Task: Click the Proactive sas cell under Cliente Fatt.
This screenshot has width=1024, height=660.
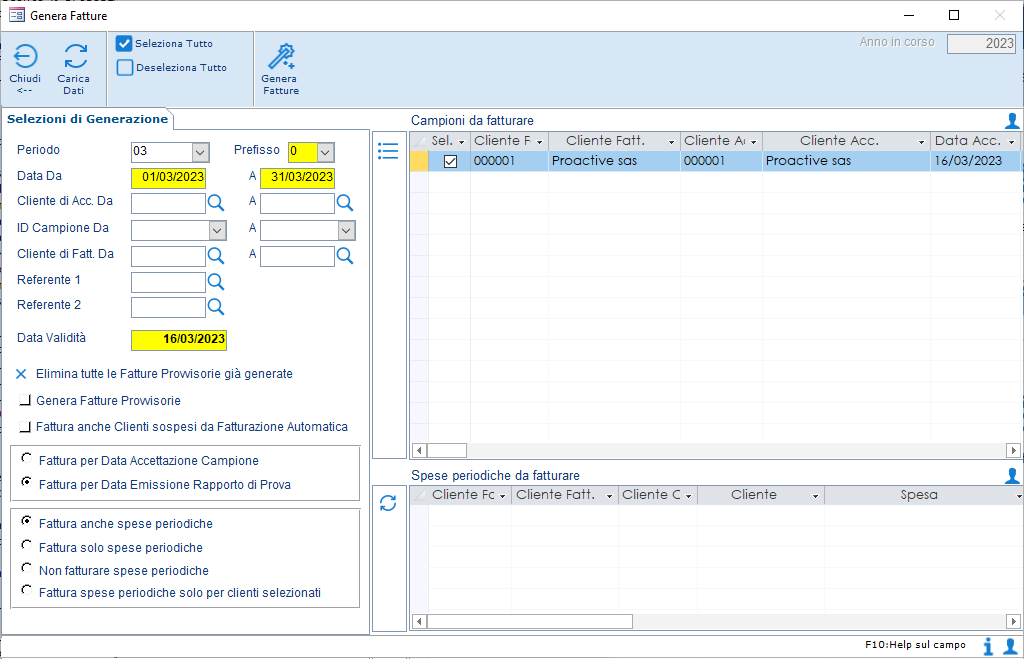Action: [614, 161]
